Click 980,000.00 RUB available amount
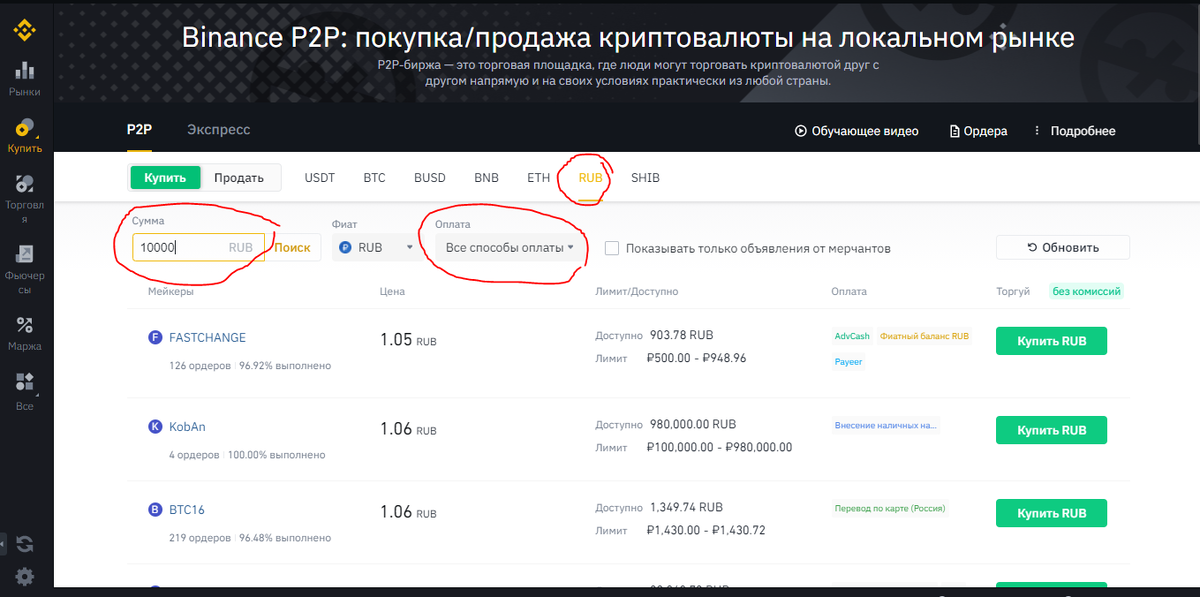The image size is (1200, 597). (693, 424)
